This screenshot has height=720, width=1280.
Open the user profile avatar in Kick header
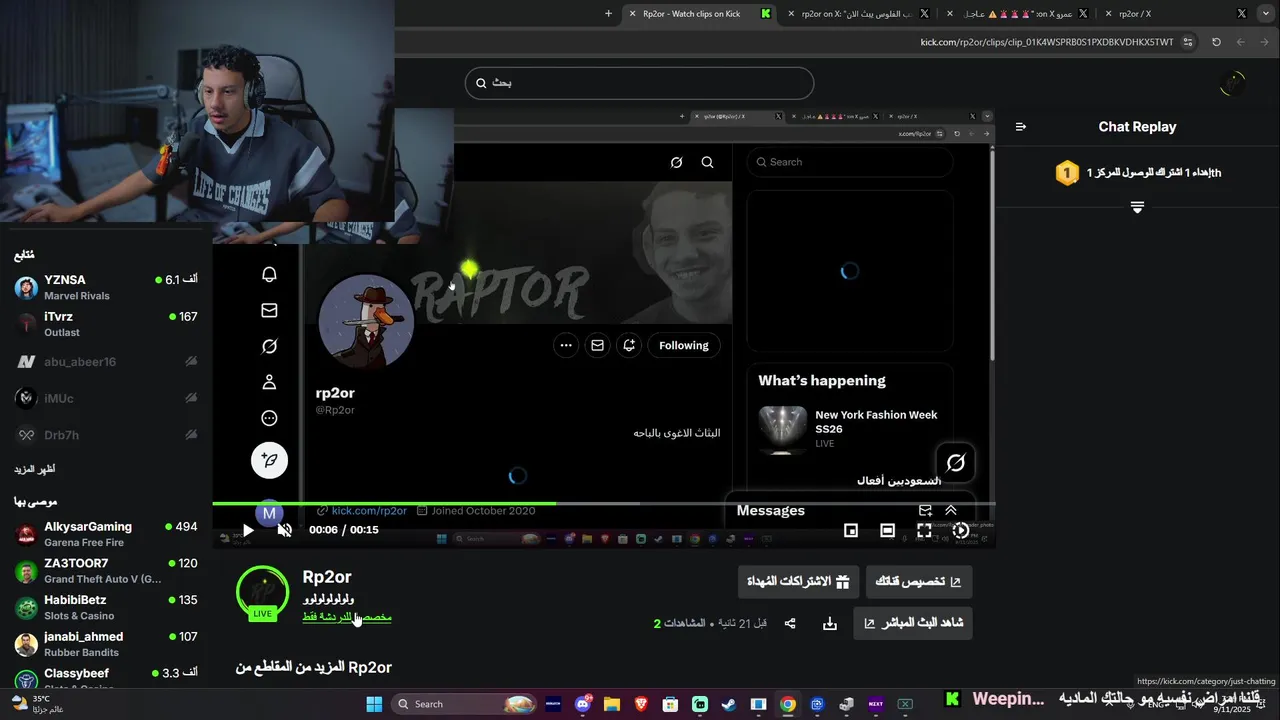[1233, 84]
